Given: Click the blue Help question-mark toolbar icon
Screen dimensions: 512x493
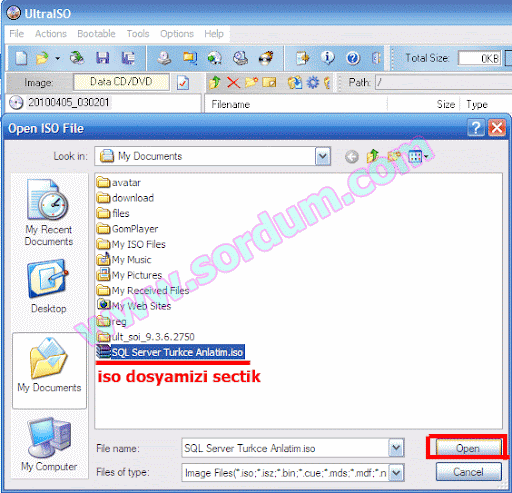Looking at the screenshot, I should coord(353,58).
